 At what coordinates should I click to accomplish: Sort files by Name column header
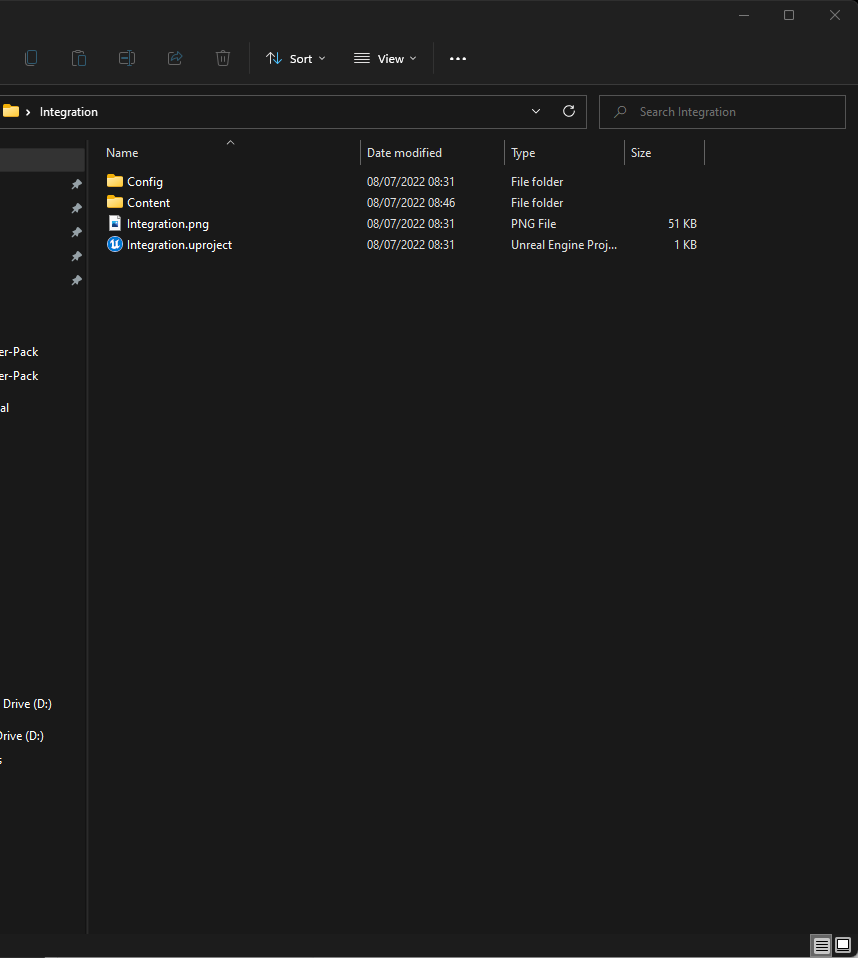coord(122,153)
